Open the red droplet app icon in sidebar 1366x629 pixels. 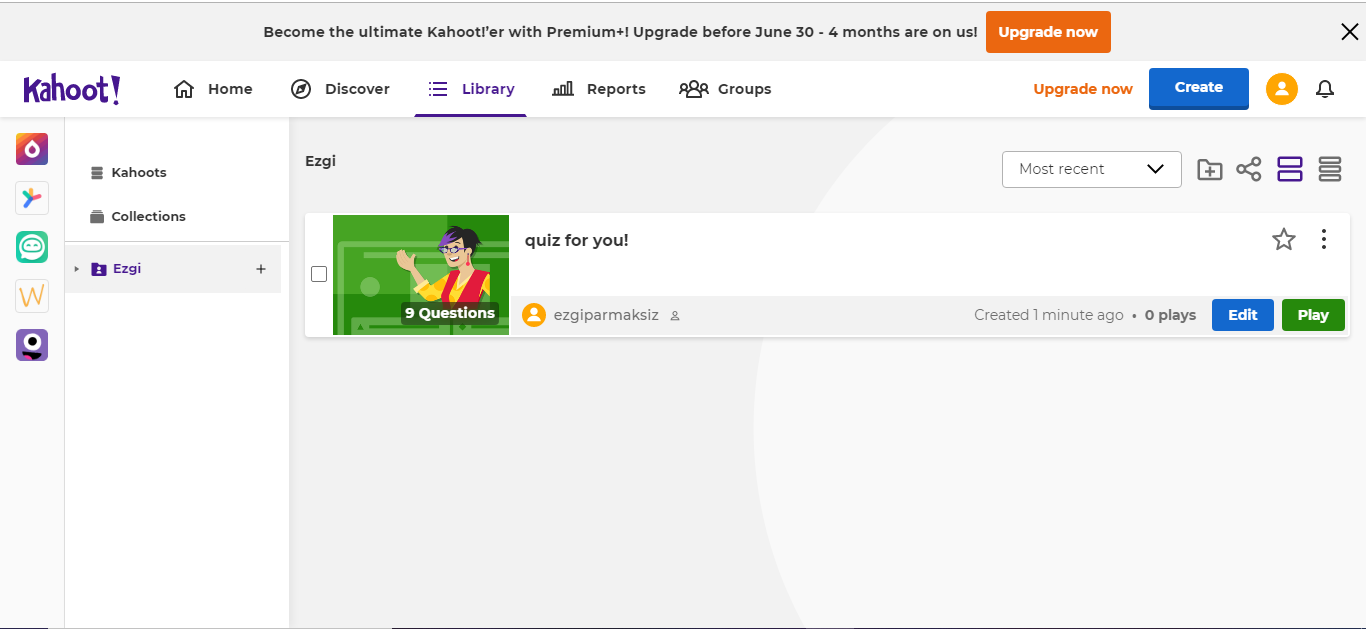coord(32,149)
